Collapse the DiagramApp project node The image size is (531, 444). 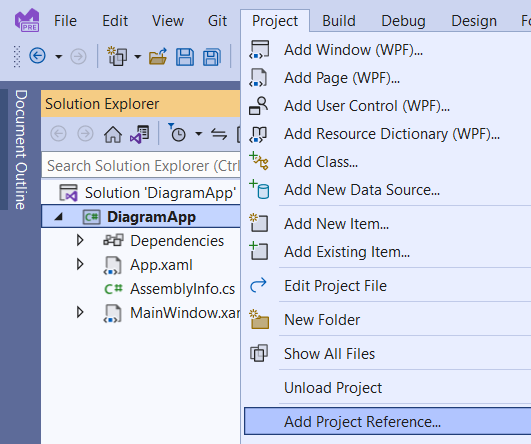(59, 217)
